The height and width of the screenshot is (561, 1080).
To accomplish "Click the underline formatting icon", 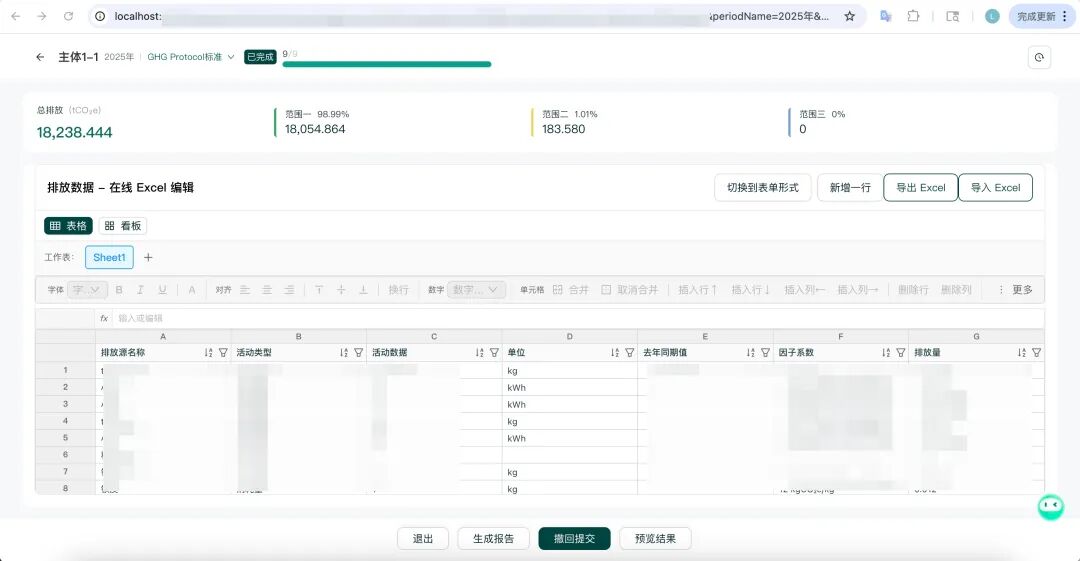I will (163, 290).
